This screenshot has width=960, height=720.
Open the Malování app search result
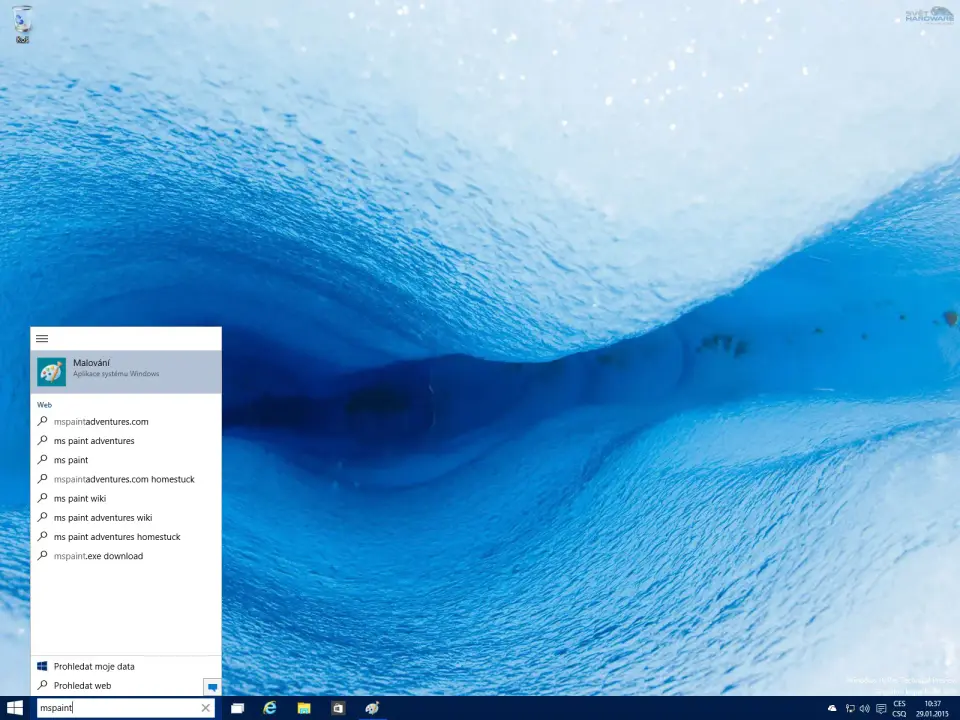[125, 371]
